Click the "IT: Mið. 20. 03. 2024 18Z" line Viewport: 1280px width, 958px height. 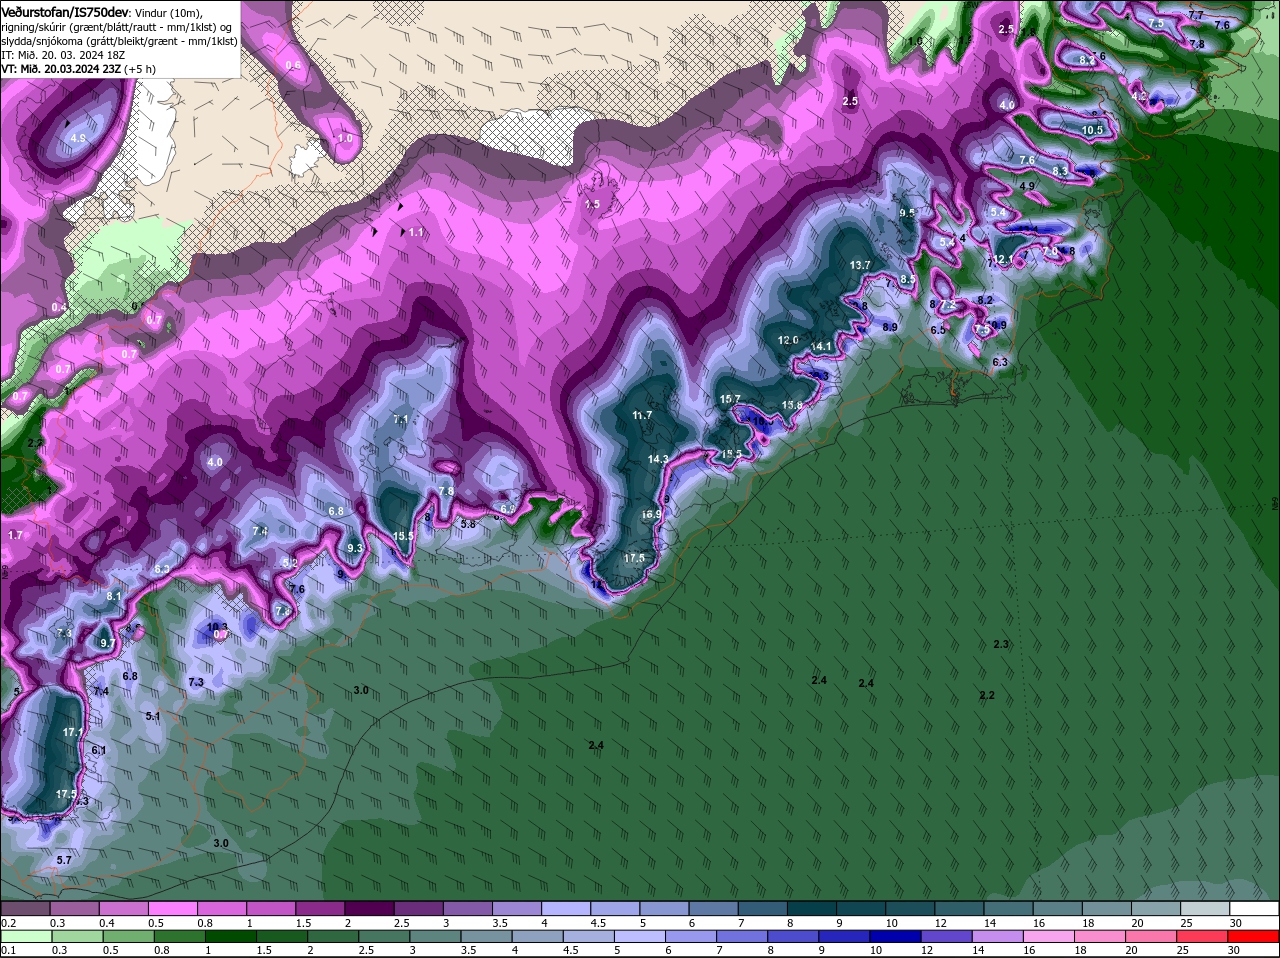tap(62, 55)
